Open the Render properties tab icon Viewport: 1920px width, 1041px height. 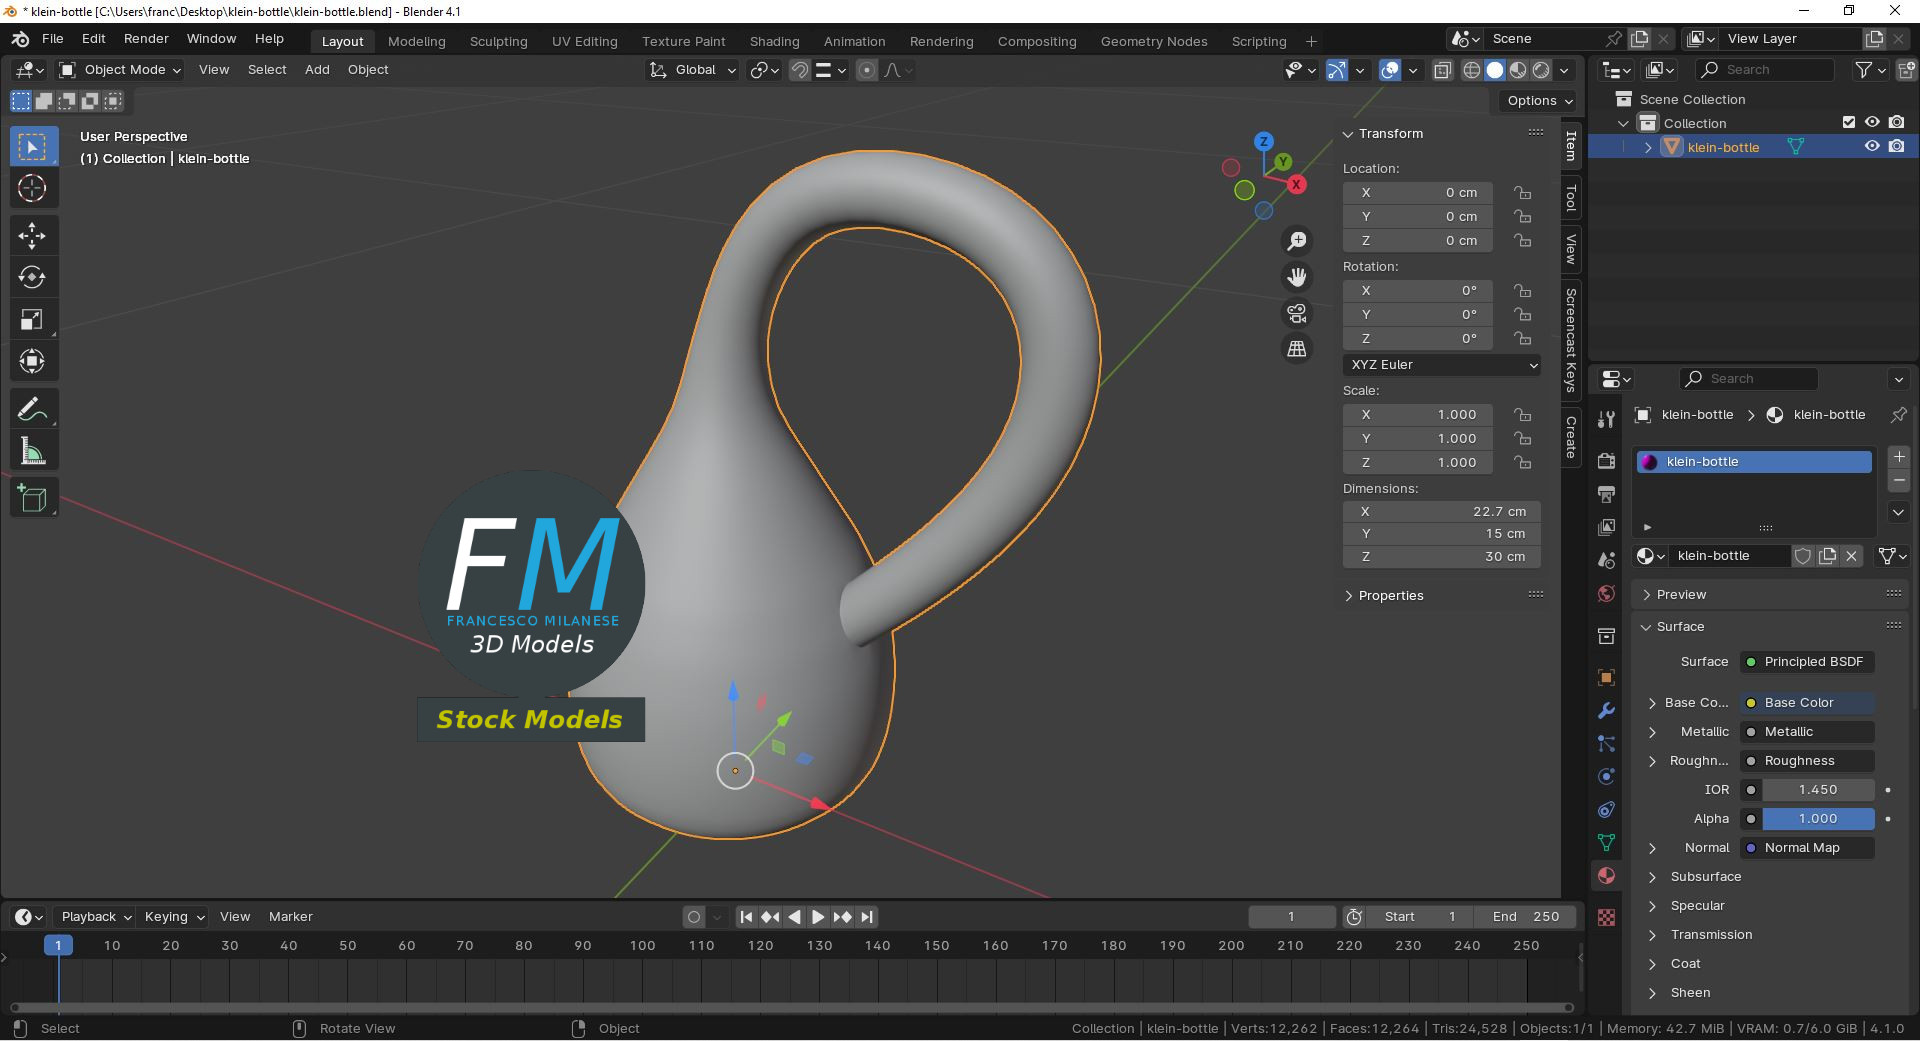[1606, 461]
